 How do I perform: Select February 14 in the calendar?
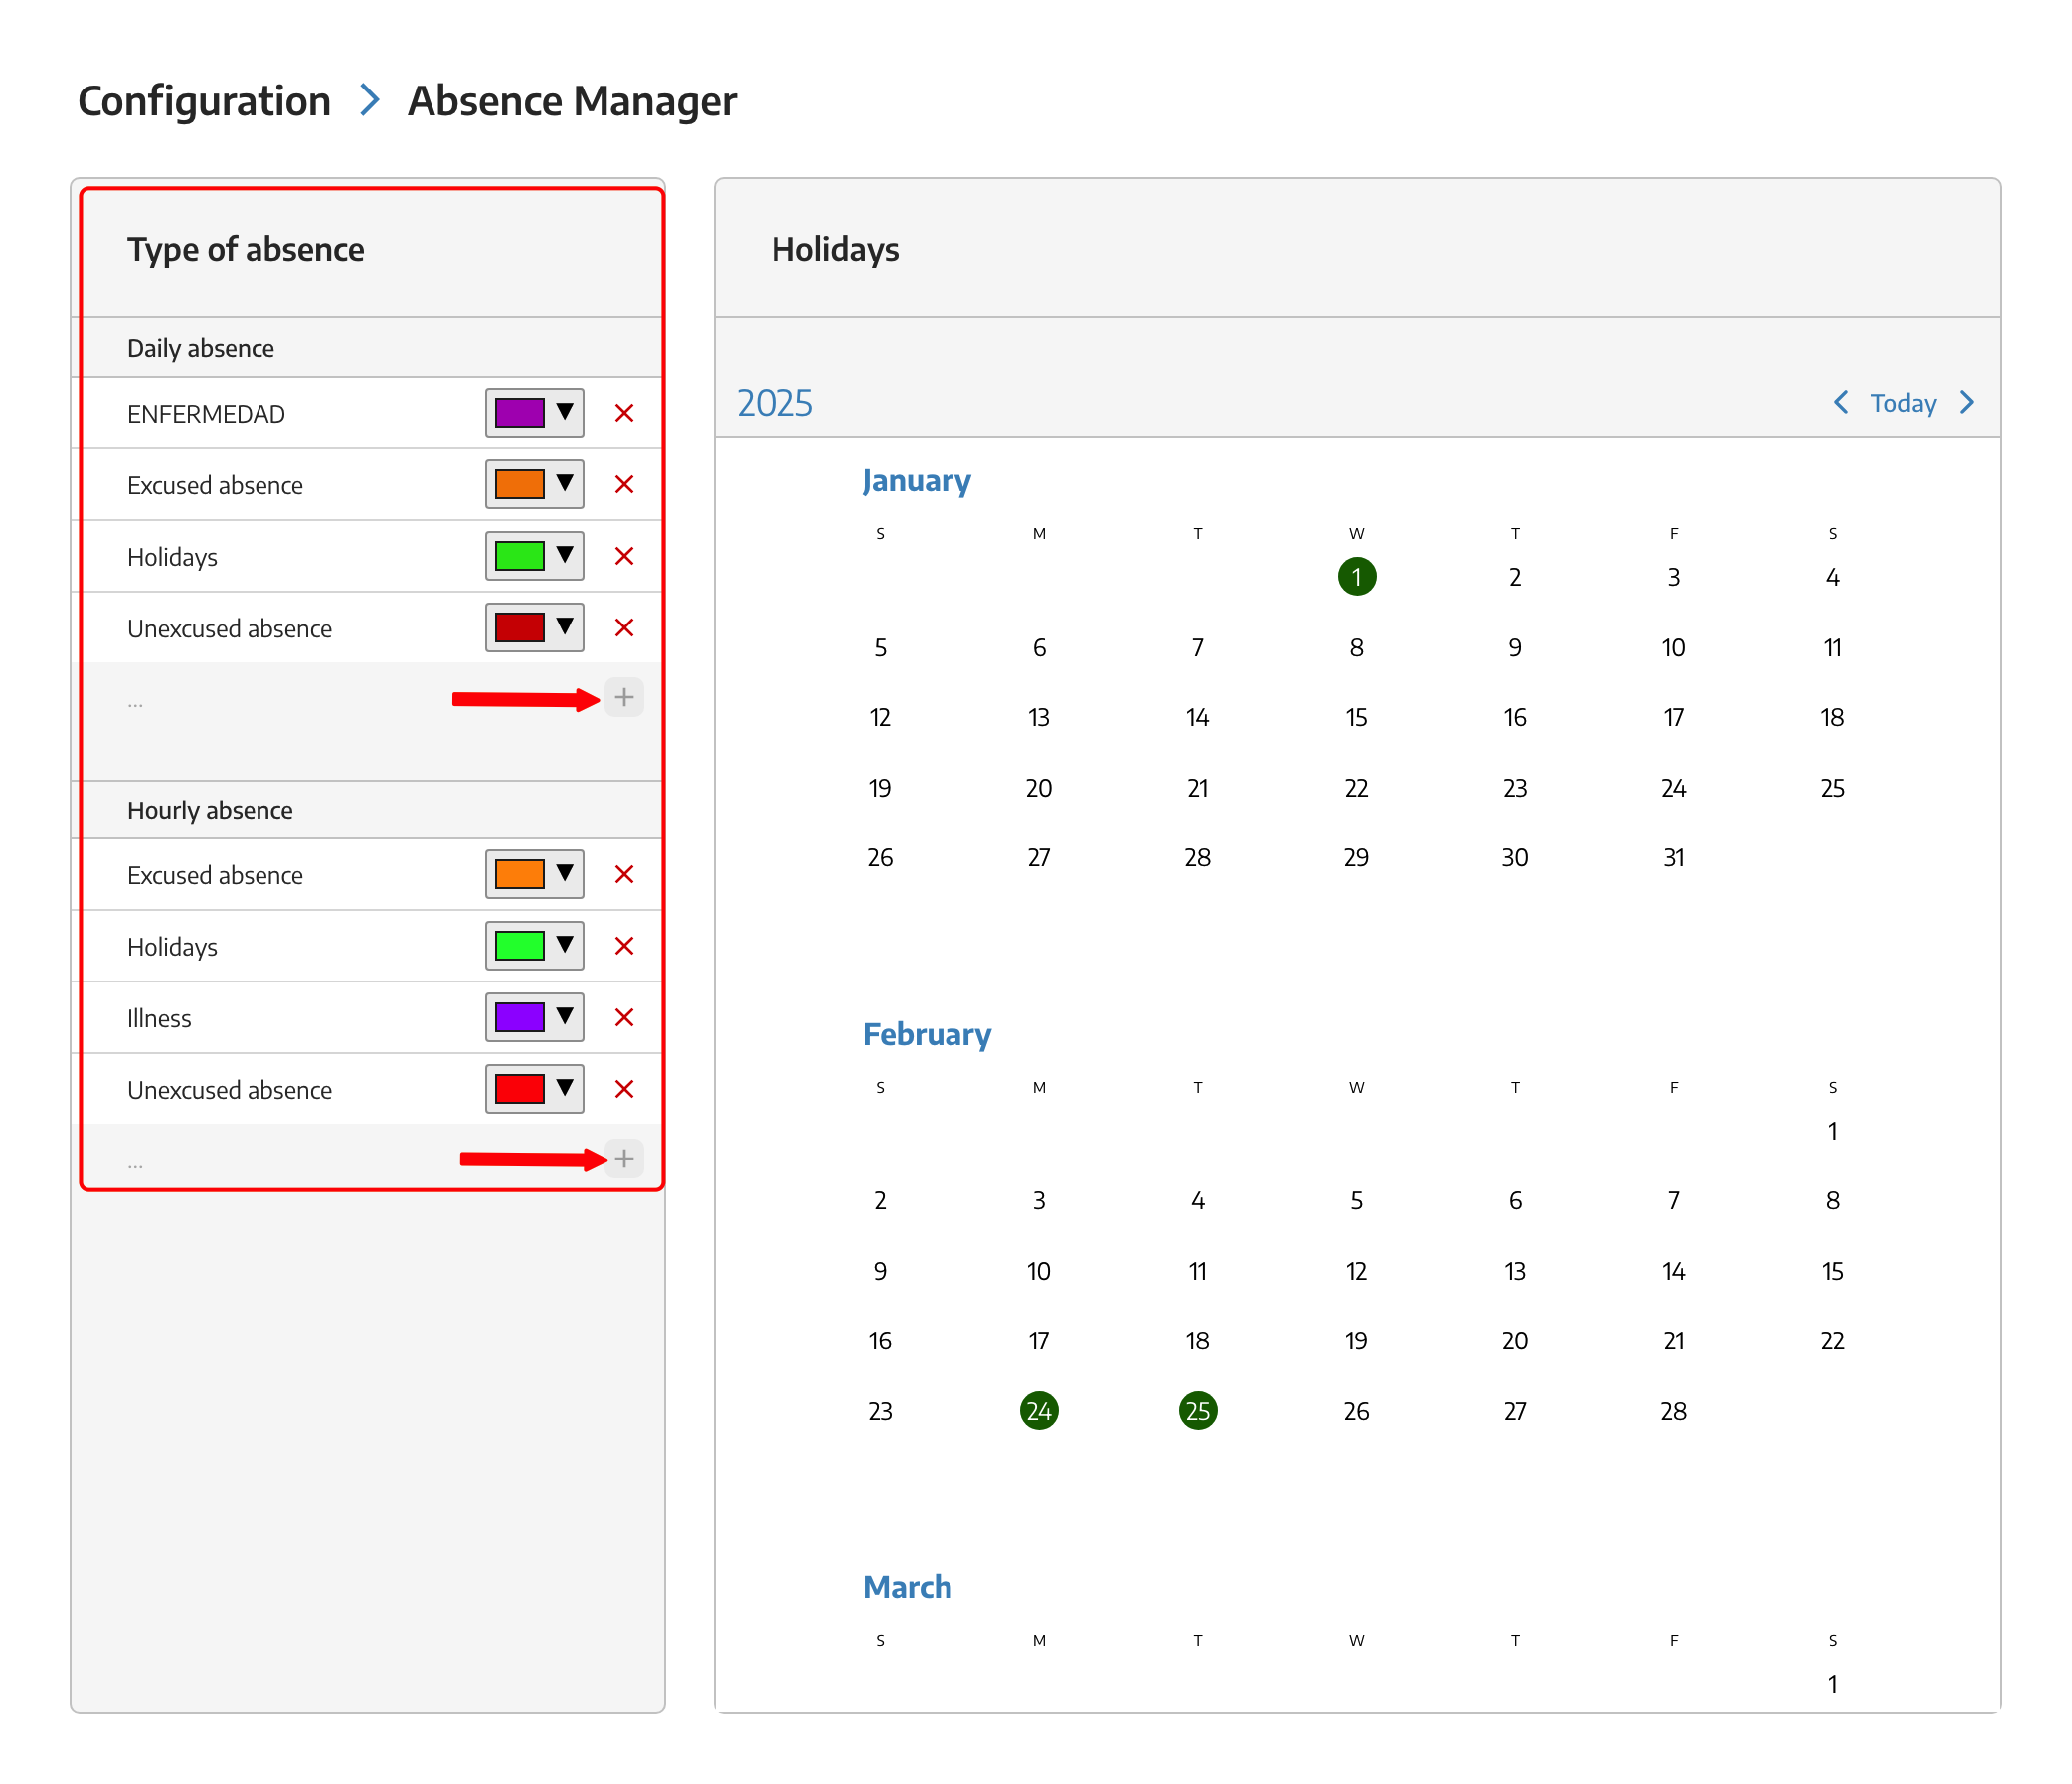coord(1674,1271)
